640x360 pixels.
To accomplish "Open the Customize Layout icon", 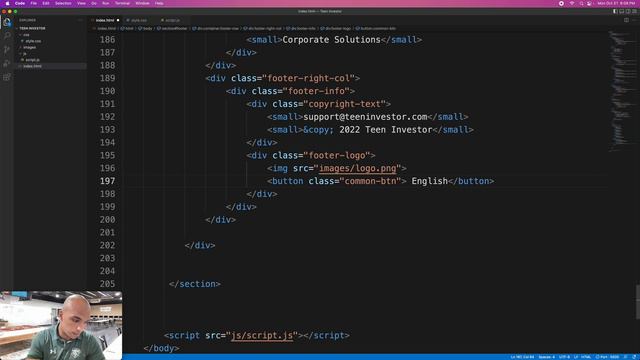I will click(x=634, y=11).
